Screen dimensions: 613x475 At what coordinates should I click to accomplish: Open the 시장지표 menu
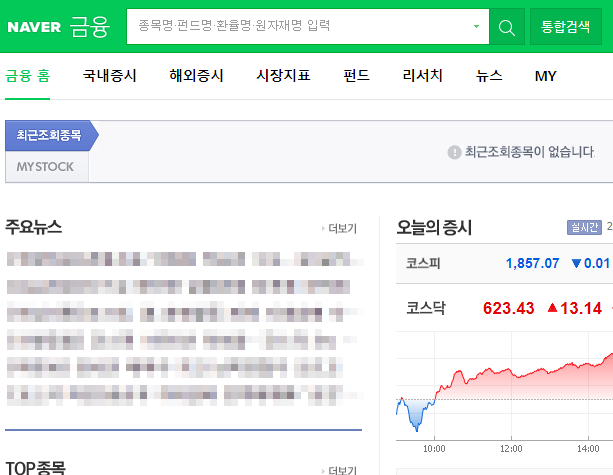283,76
